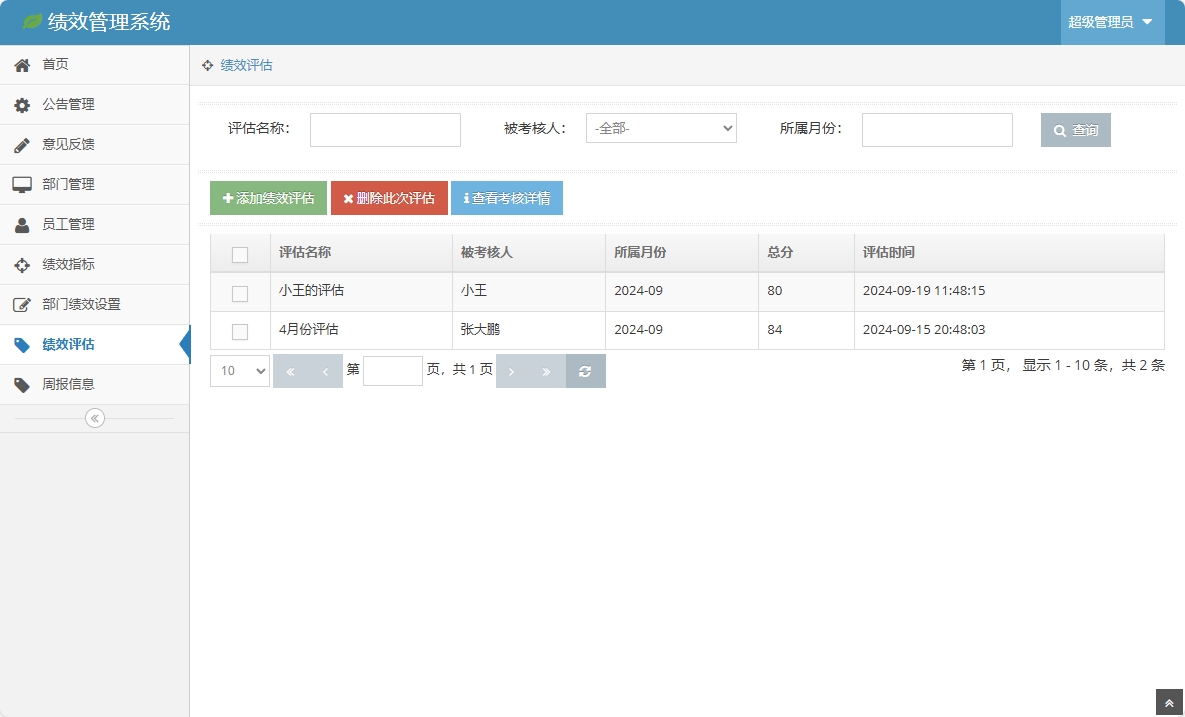The width and height of the screenshot is (1185, 717).
Task: Refresh the table with the pagination refresh icon
Action: pos(586,370)
